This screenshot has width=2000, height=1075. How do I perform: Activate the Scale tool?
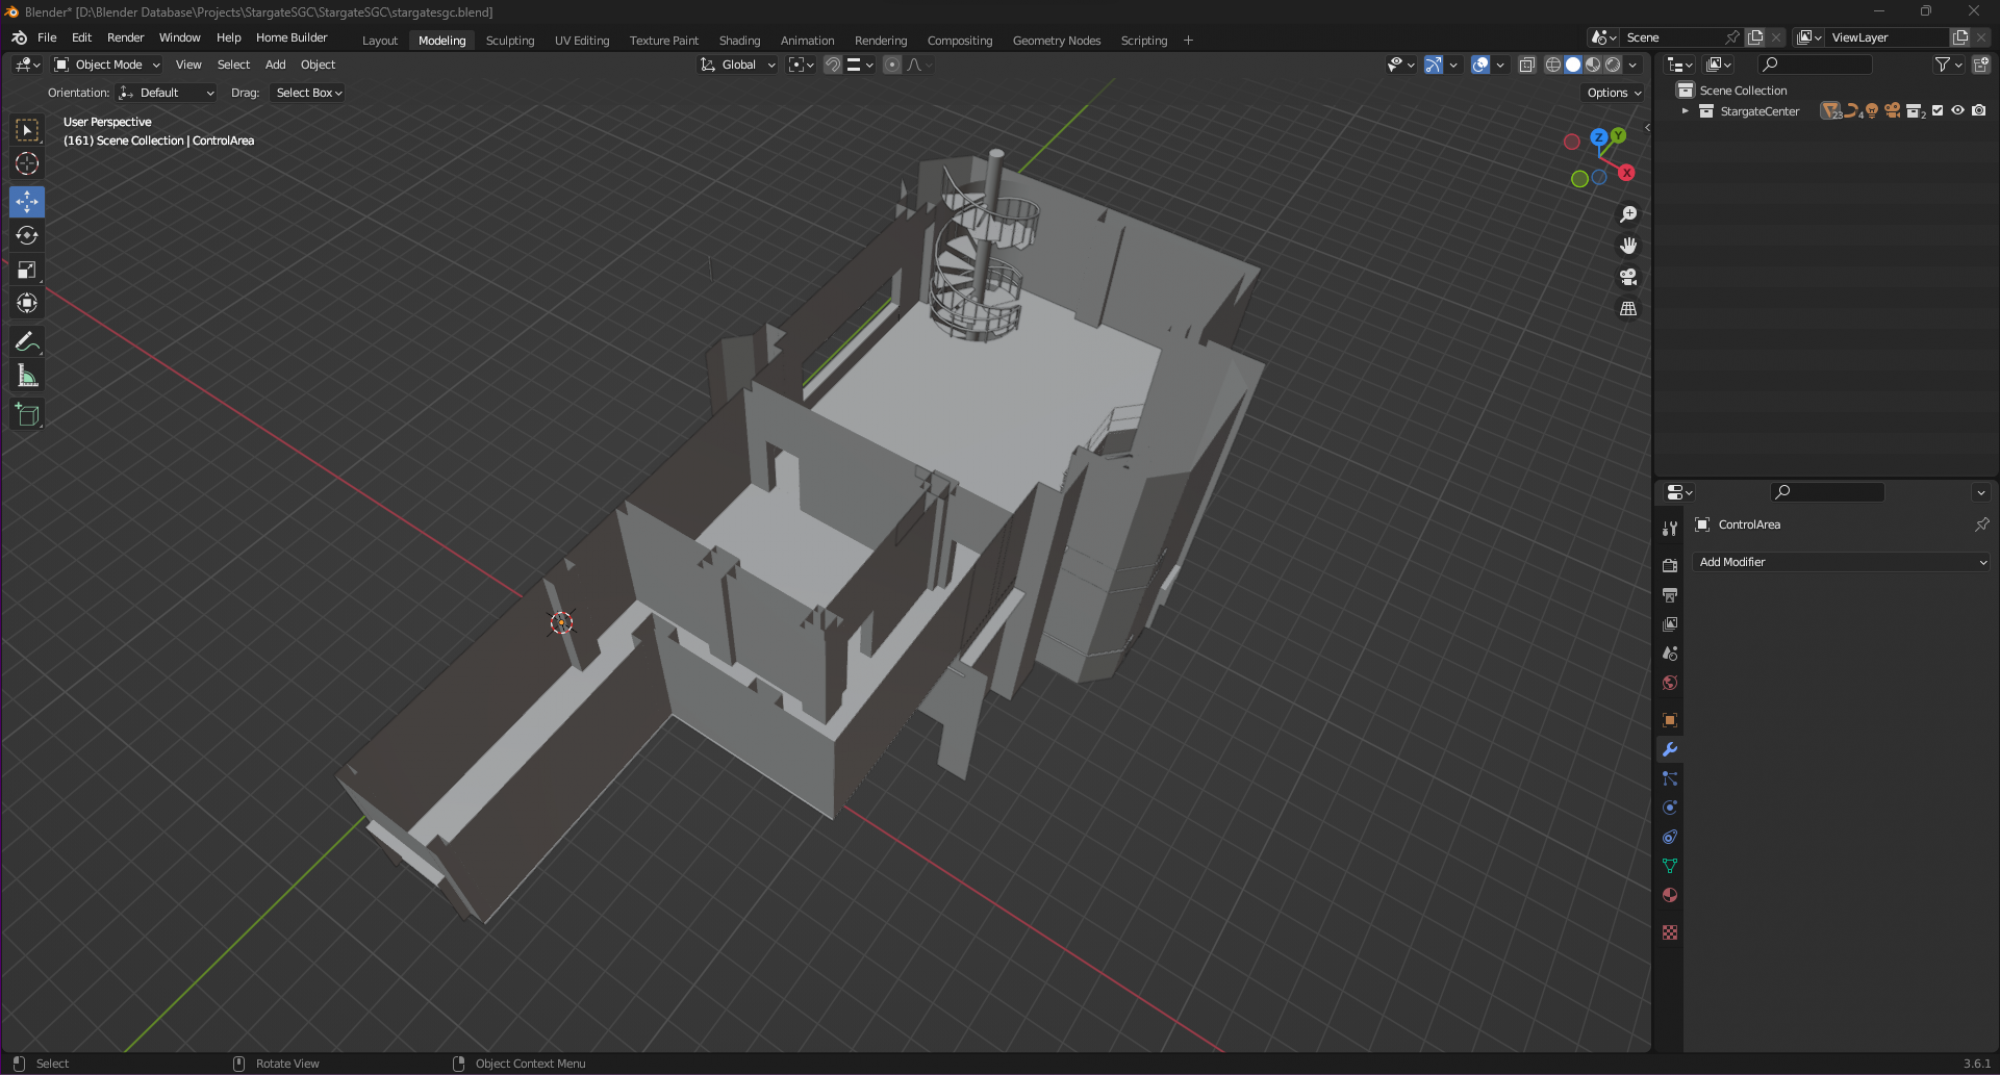(27, 270)
